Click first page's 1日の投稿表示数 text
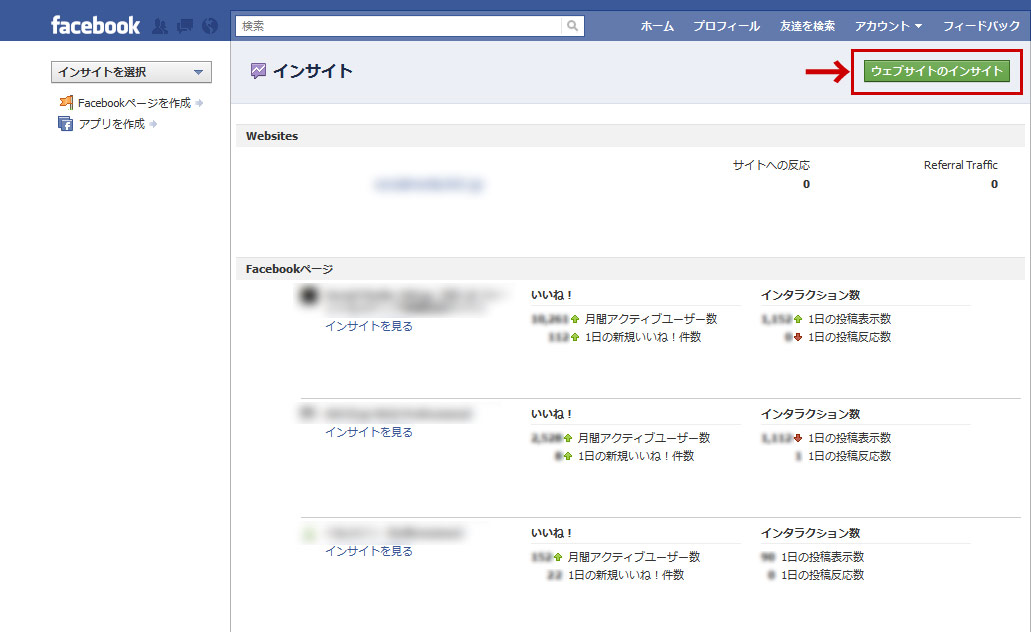The image size is (1031, 632). click(850, 319)
